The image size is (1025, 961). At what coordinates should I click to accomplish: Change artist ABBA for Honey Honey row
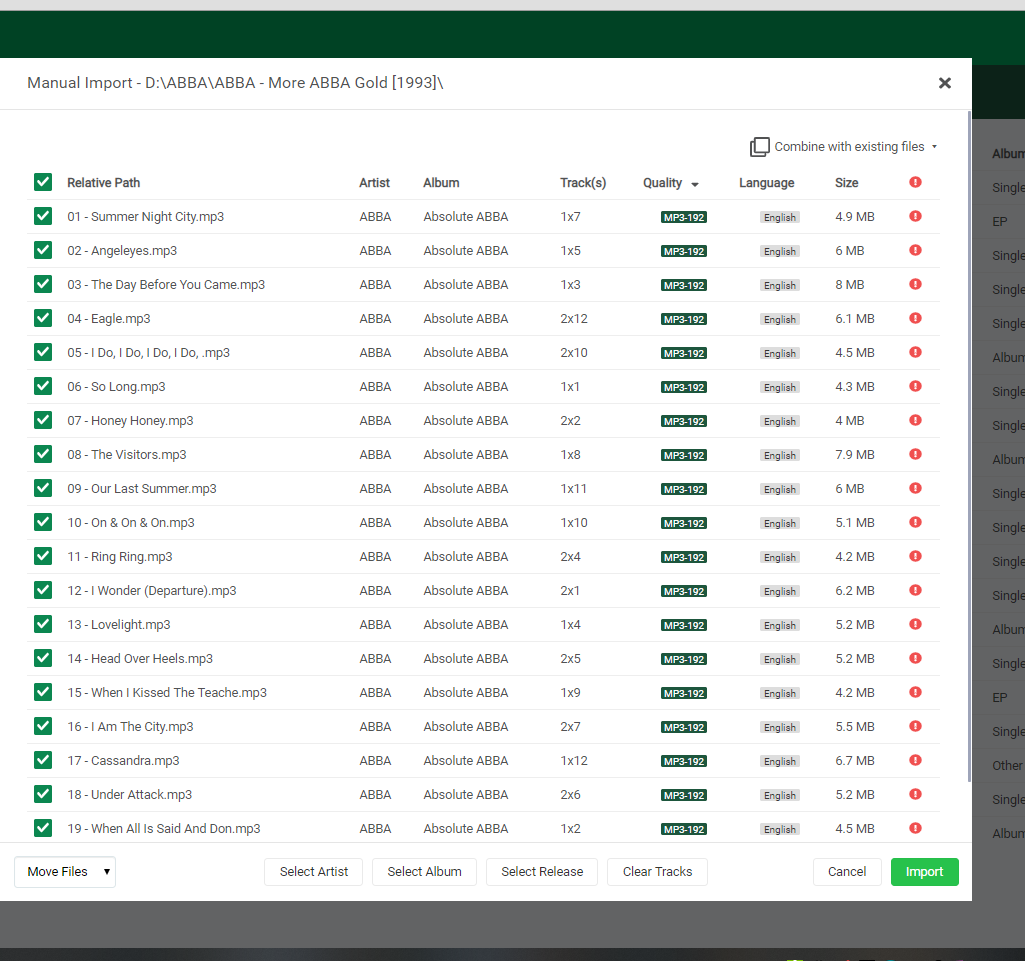pyautogui.click(x=375, y=420)
